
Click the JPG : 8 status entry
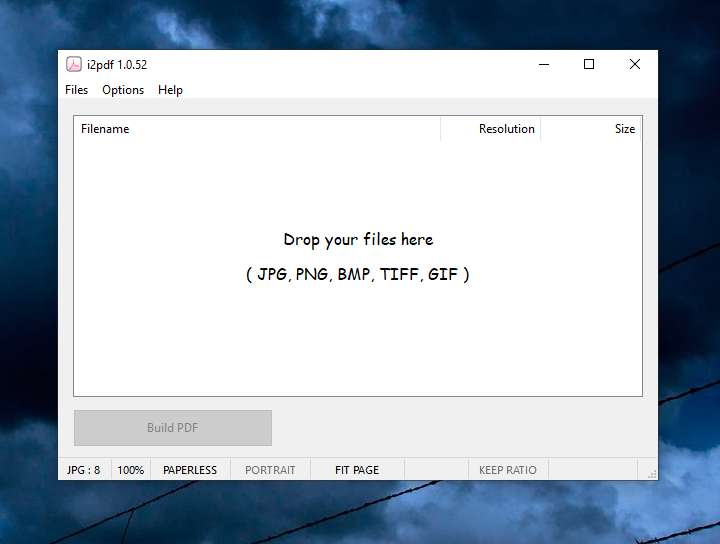click(84, 470)
